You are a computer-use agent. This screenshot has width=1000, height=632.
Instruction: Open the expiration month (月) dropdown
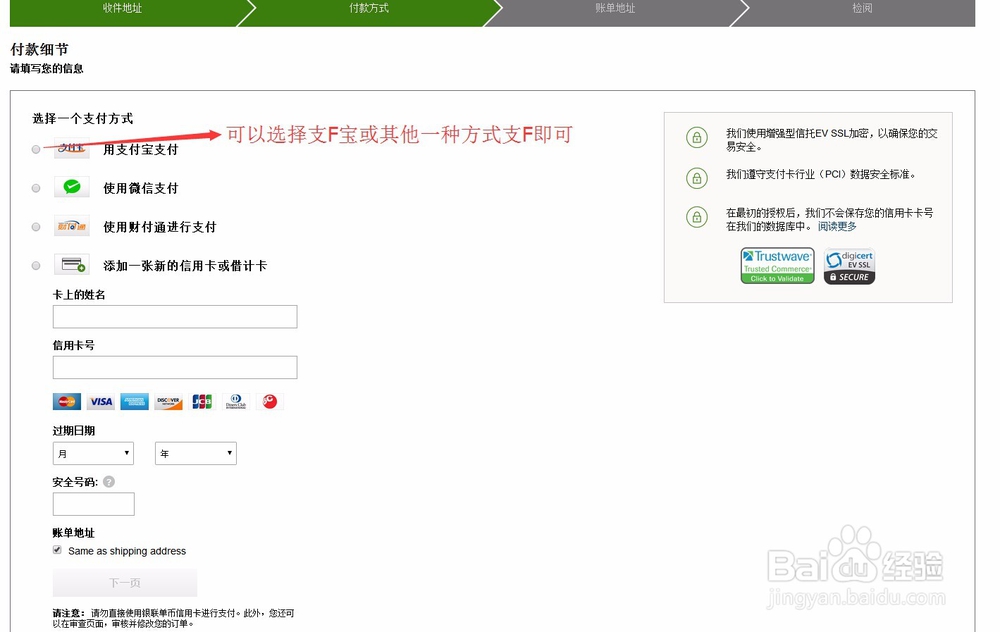pos(93,453)
